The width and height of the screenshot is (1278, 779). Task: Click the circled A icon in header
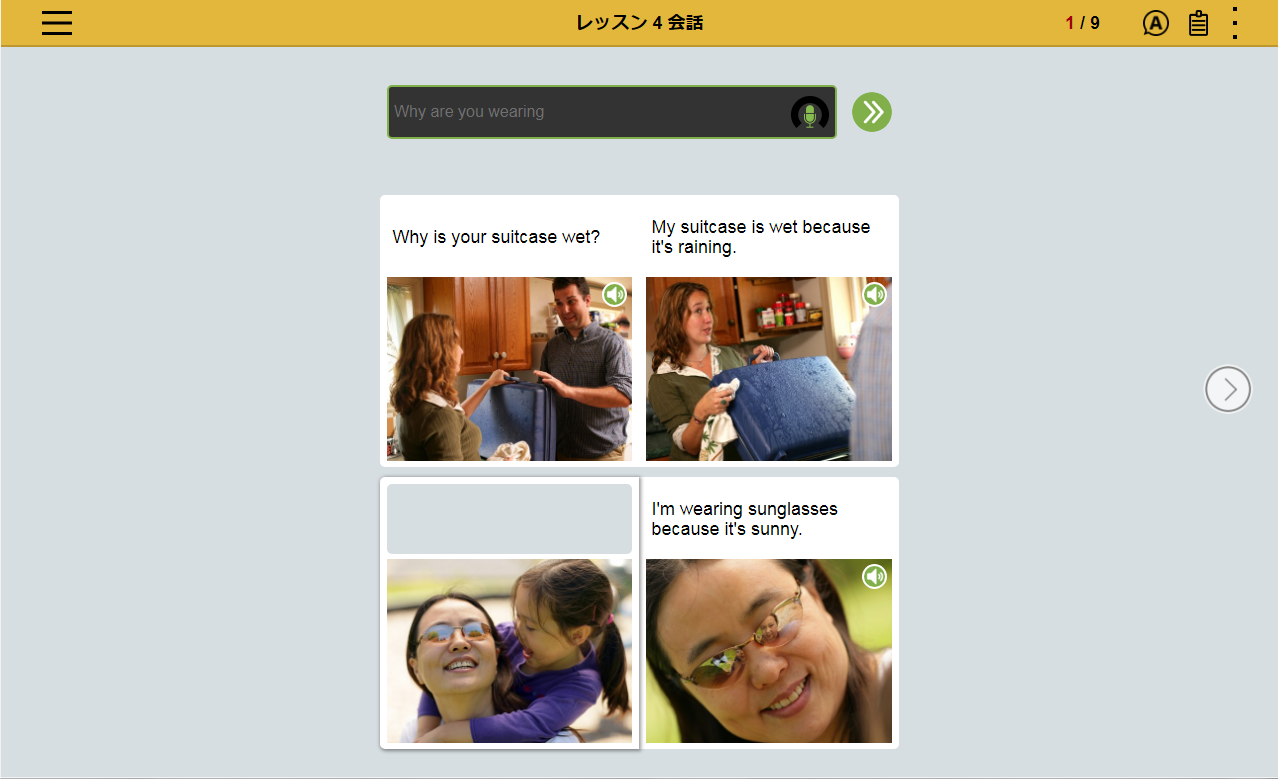(x=1155, y=23)
